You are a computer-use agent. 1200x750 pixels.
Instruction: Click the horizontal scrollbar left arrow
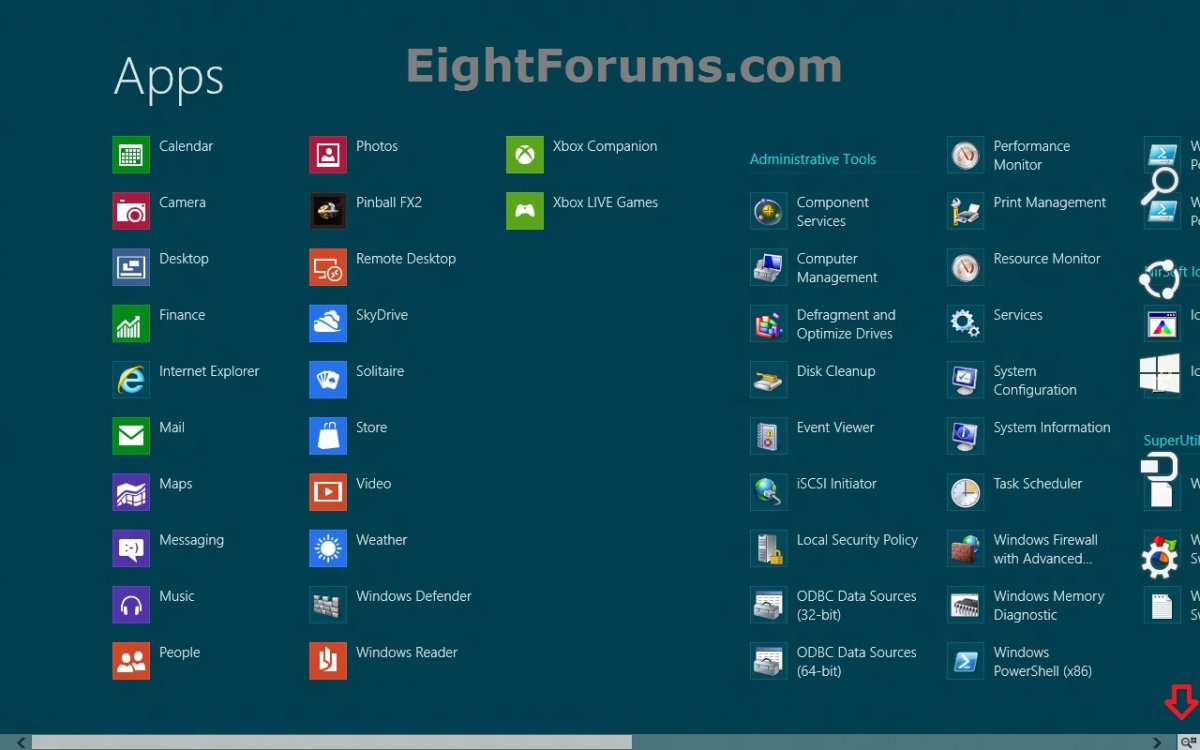(21, 742)
